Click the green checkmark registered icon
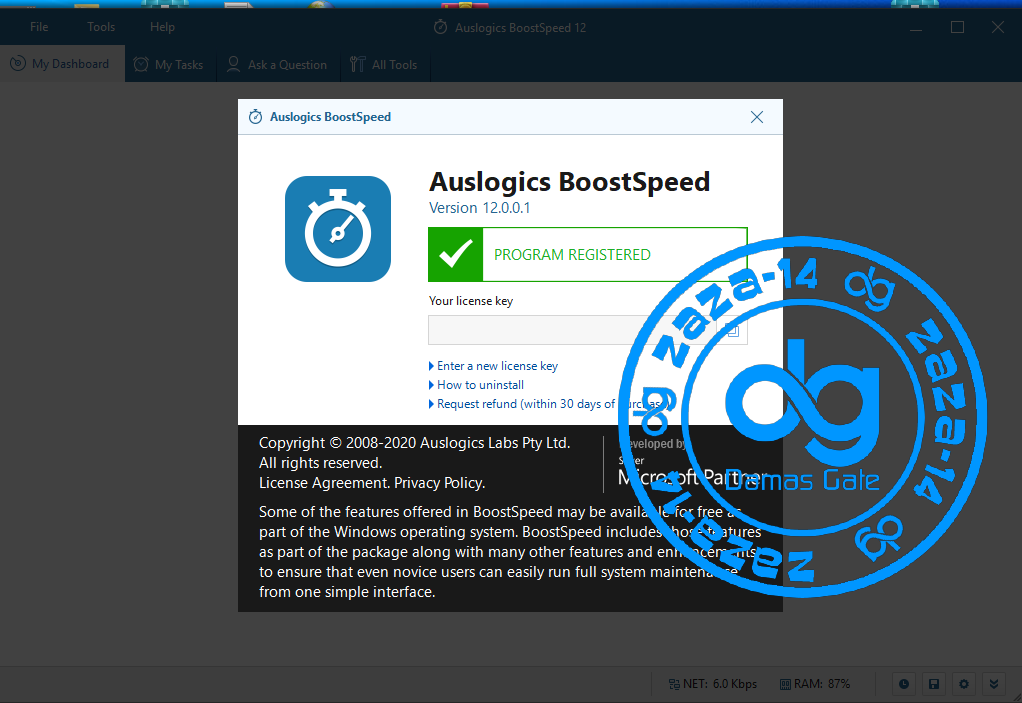This screenshot has width=1022, height=703. tap(456, 254)
